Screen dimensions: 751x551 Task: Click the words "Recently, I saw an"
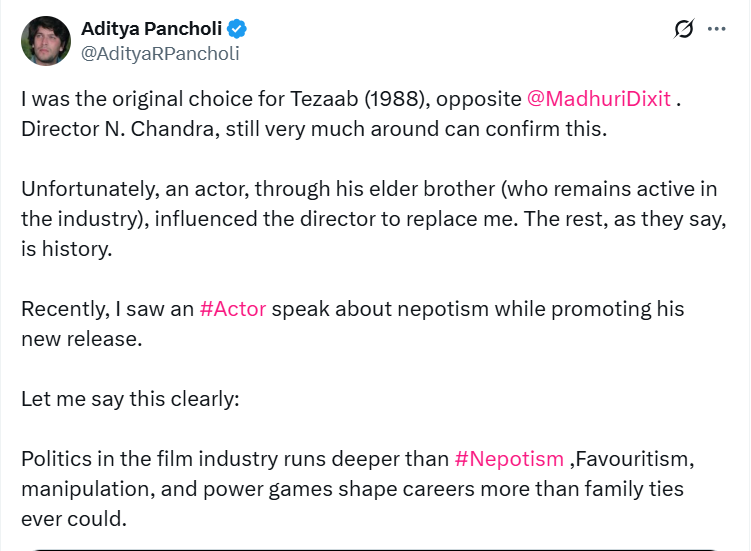point(107,308)
